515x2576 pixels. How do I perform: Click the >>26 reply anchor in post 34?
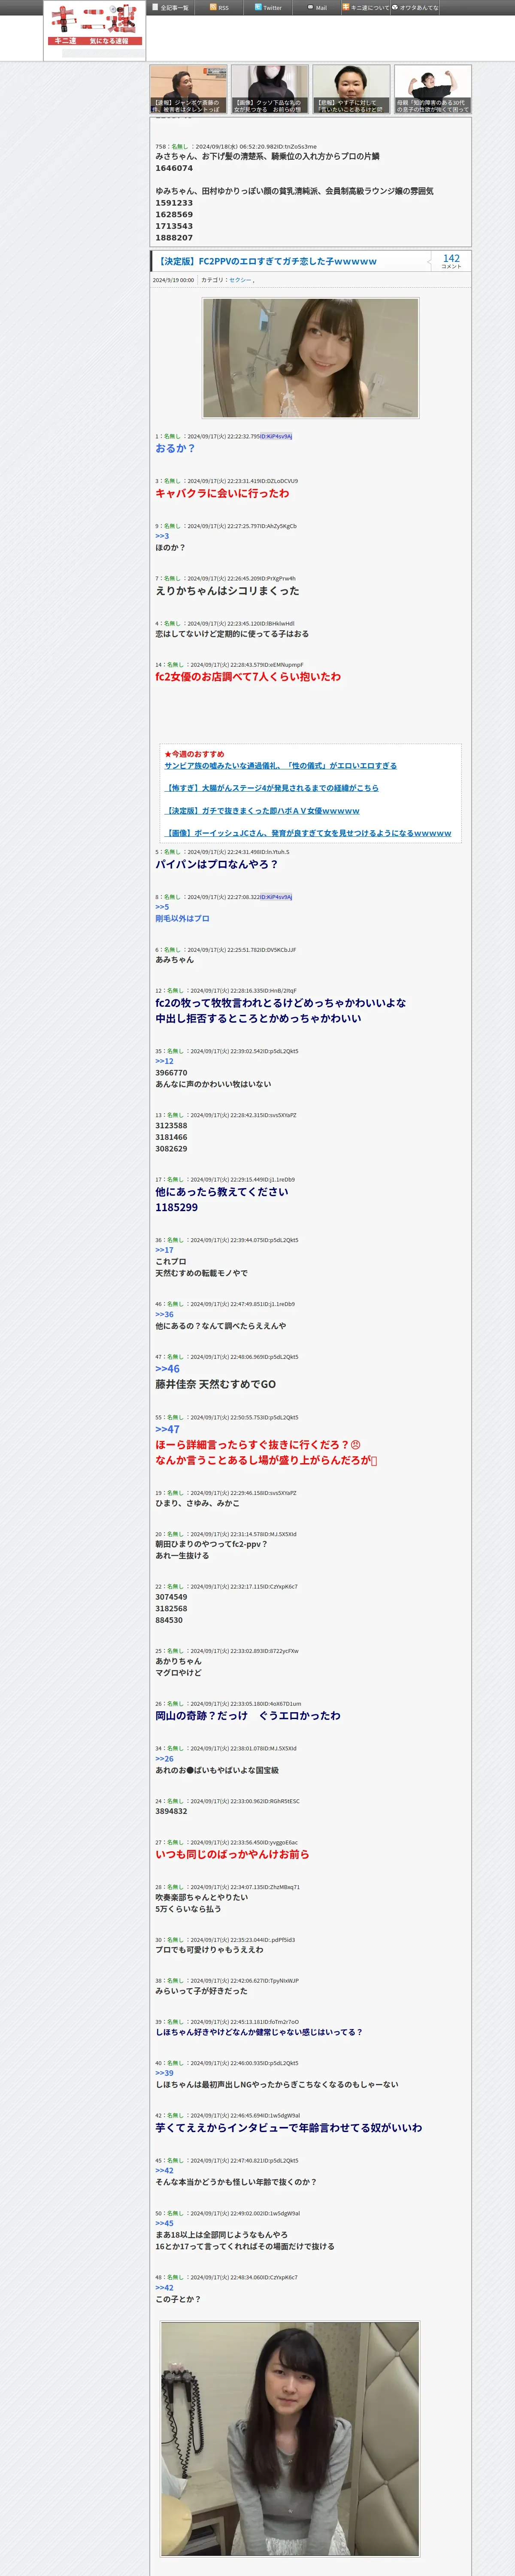(164, 1759)
